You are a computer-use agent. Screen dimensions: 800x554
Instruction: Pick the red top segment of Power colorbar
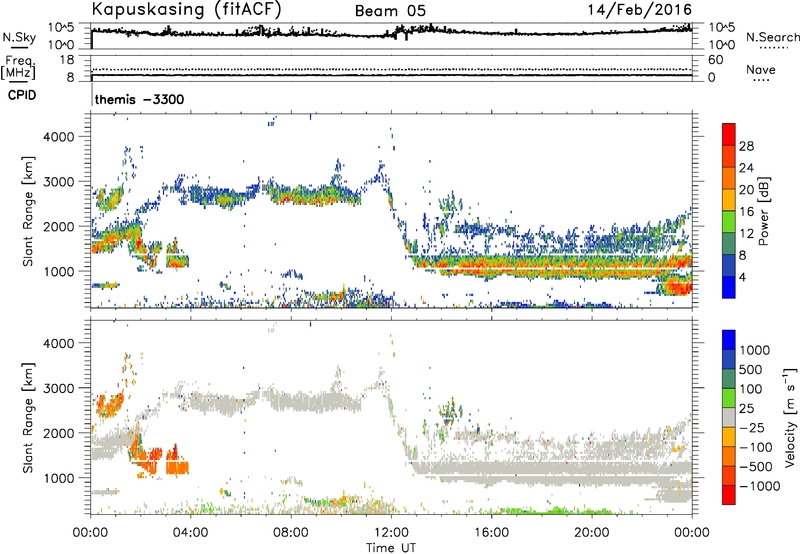click(x=729, y=135)
